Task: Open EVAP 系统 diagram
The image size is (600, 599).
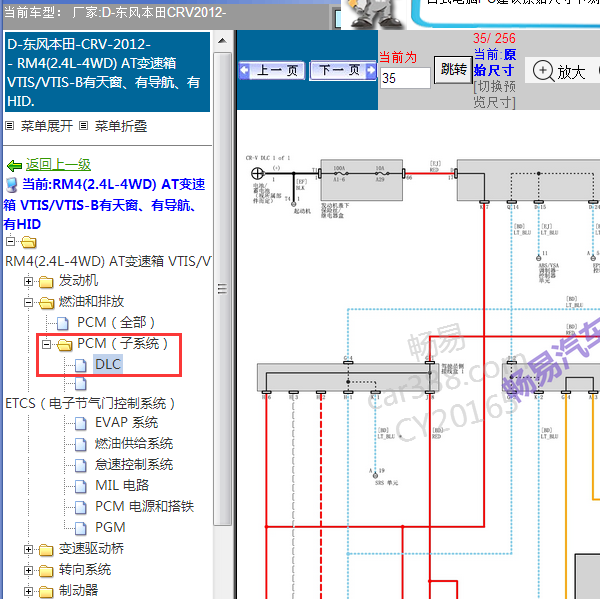Action: [127, 423]
